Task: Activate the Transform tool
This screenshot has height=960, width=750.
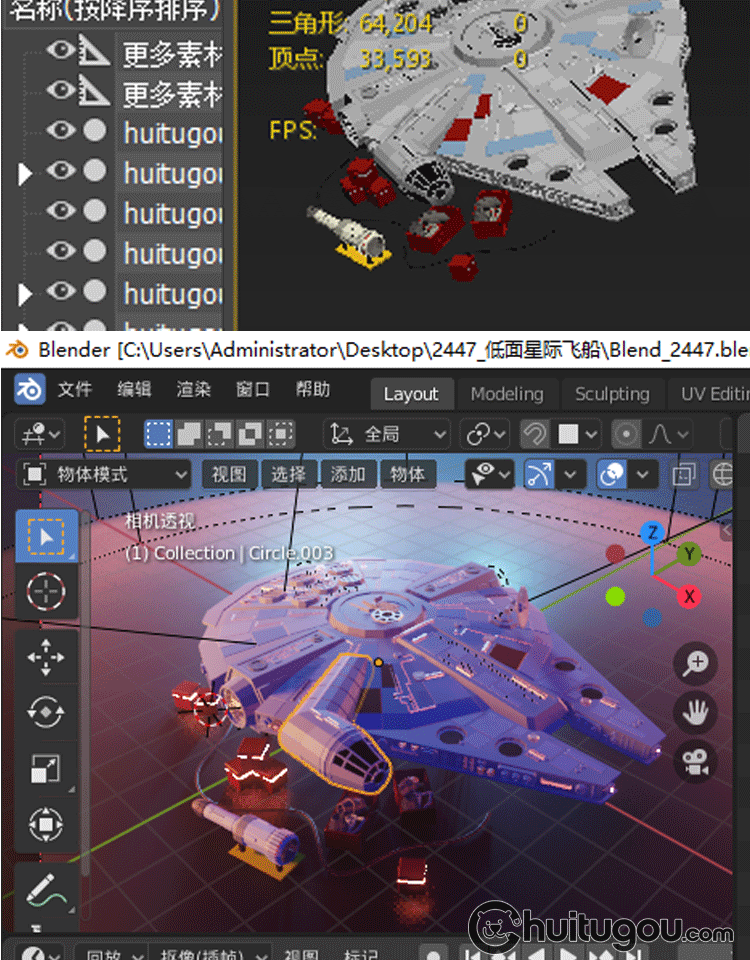Action: pos(46,823)
